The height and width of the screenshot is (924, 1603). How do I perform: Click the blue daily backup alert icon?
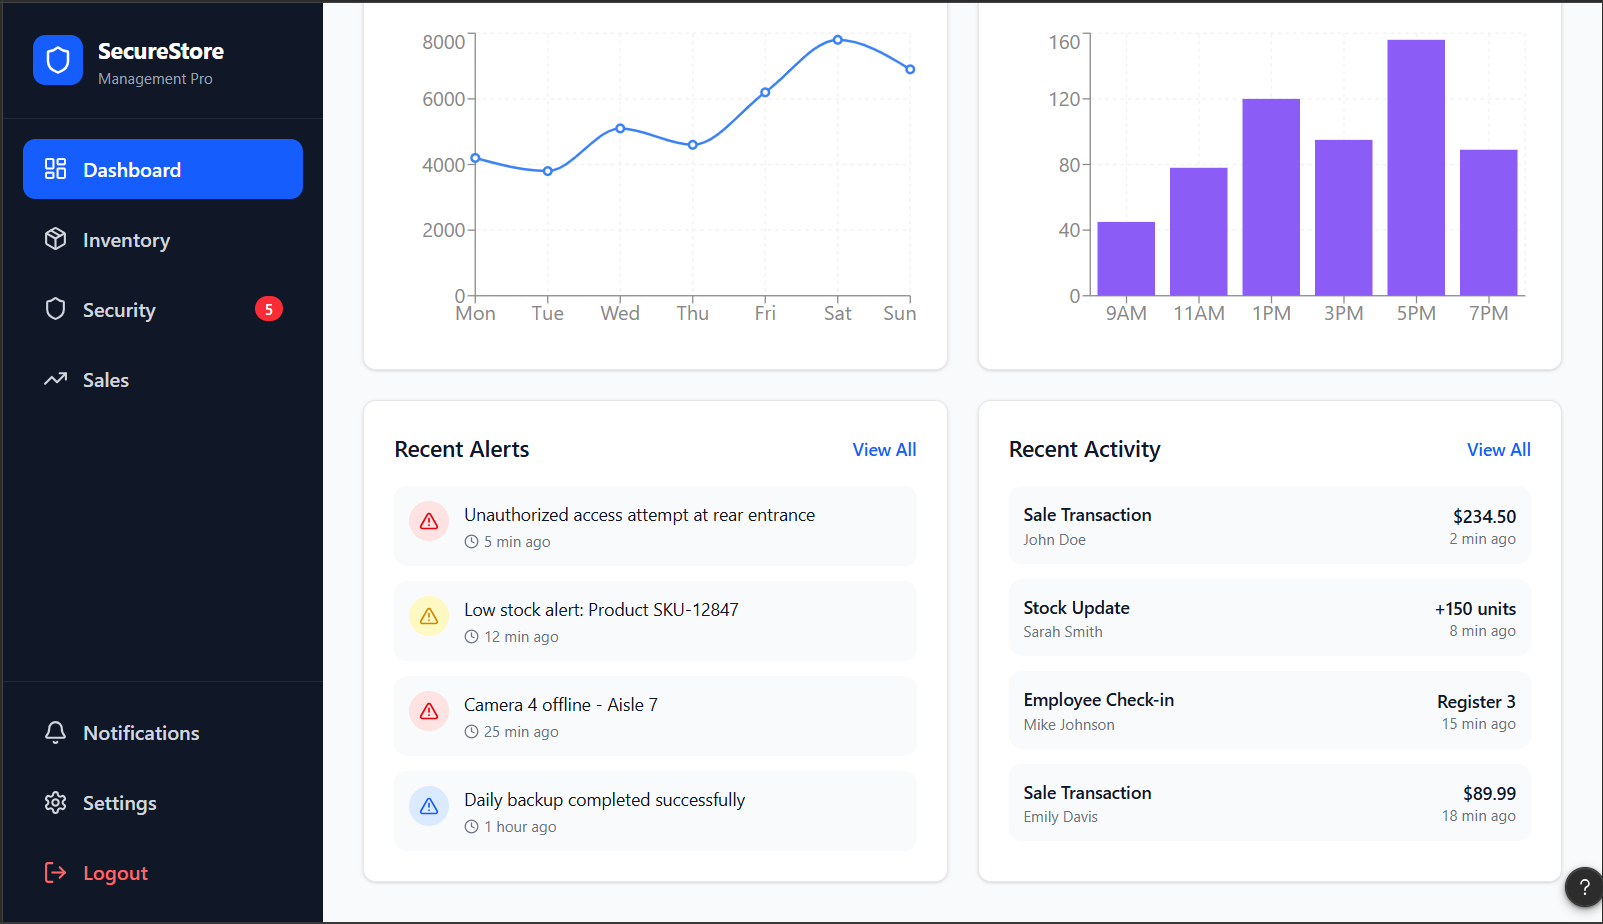coord(429,806)
